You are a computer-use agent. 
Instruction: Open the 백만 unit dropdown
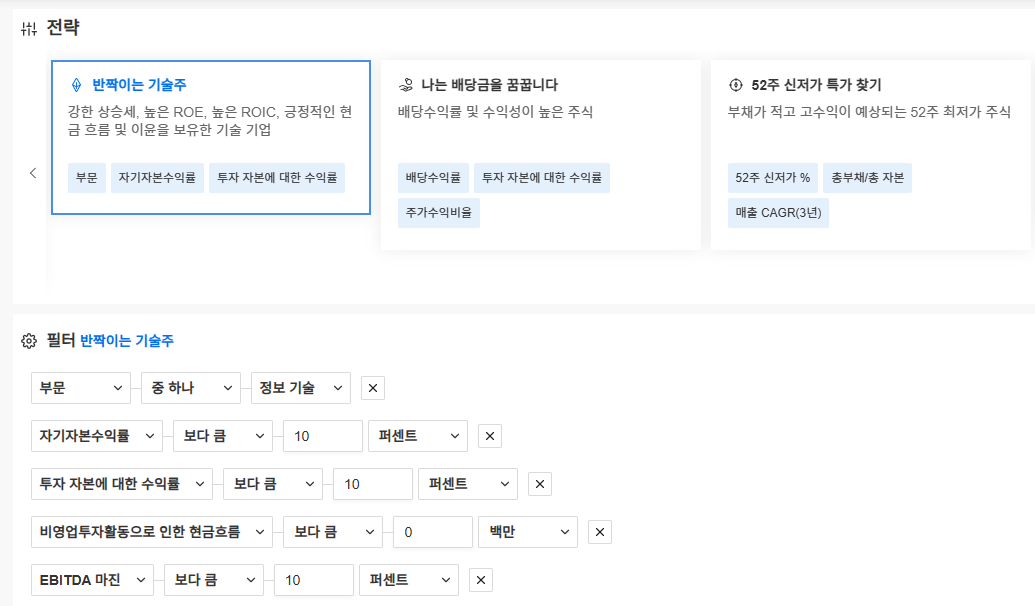coord(528,532)
